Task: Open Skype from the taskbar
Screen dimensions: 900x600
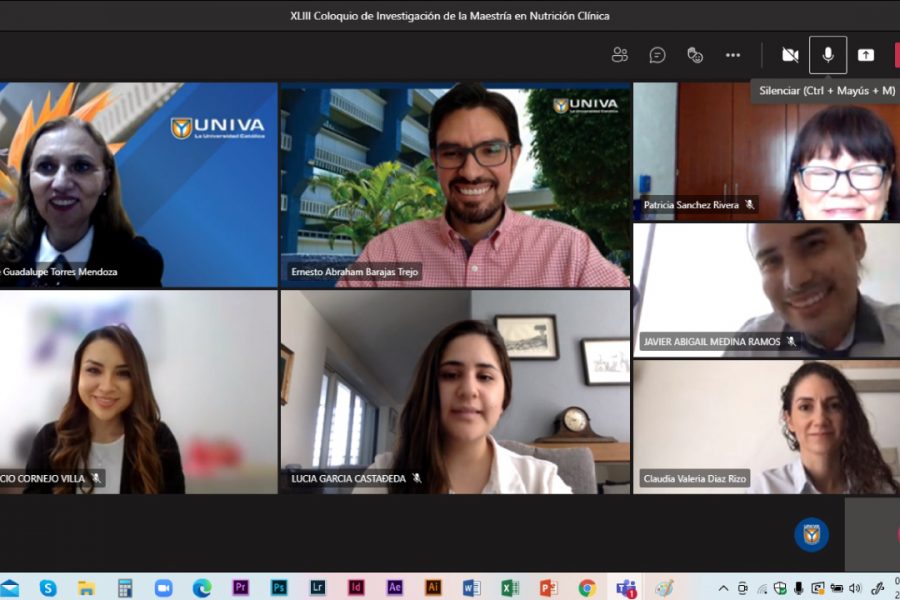Action: click(x=48, y=588)
